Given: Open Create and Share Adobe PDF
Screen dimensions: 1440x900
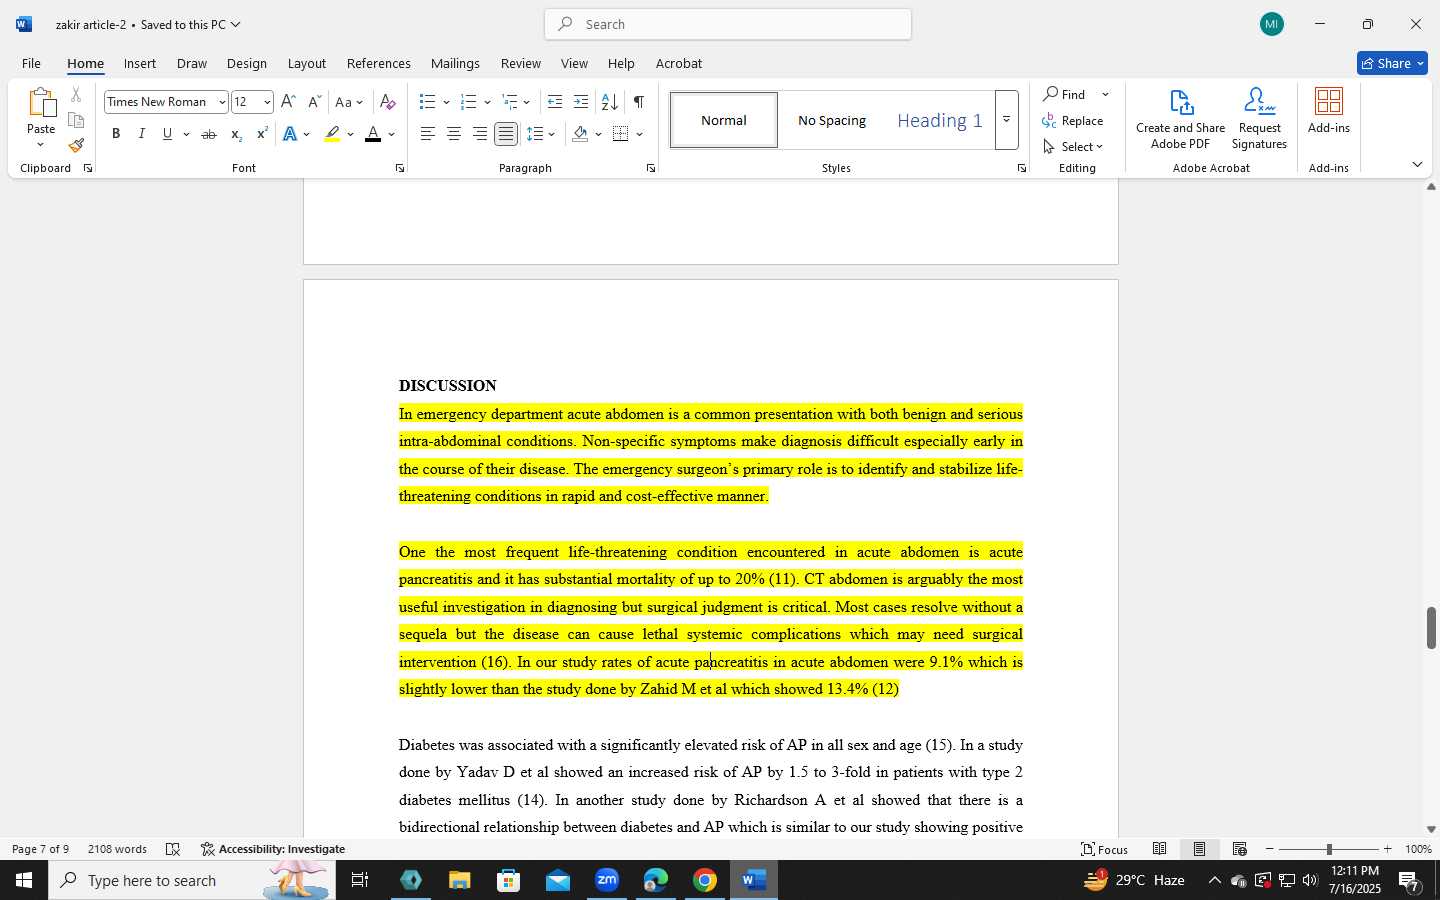Looking at the screenshot, I should click(1180, 119).
